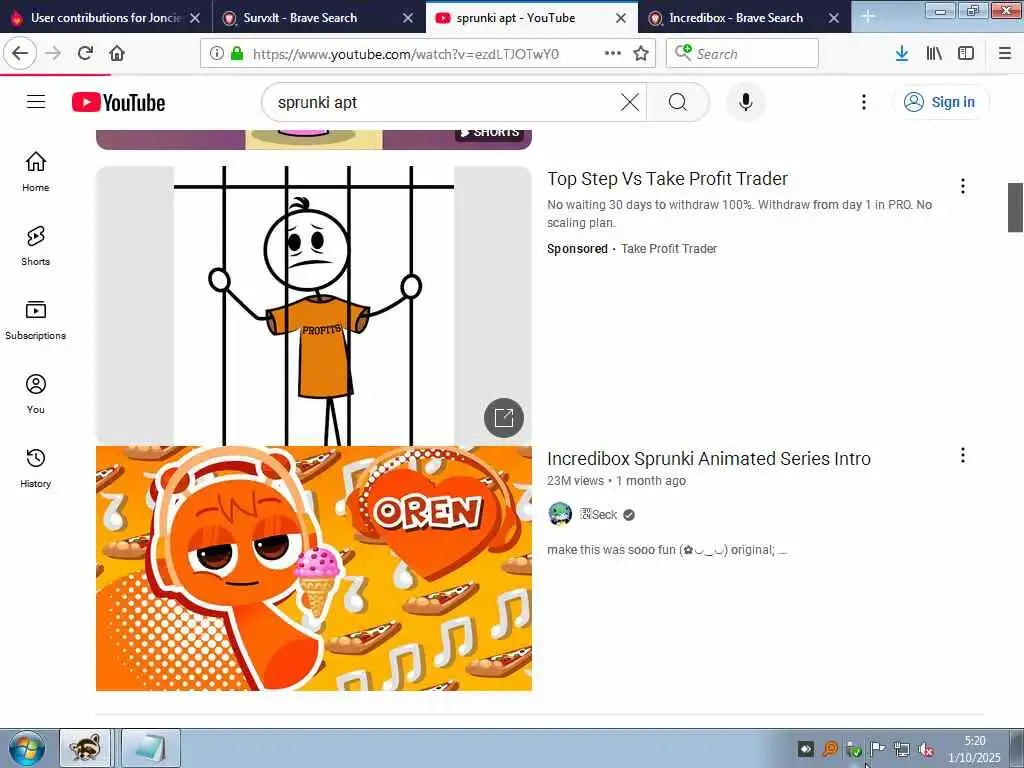Open the YouTube guide hamburger menu
This screenshot has width=1024, height=768.
click(x=36, y=102)
